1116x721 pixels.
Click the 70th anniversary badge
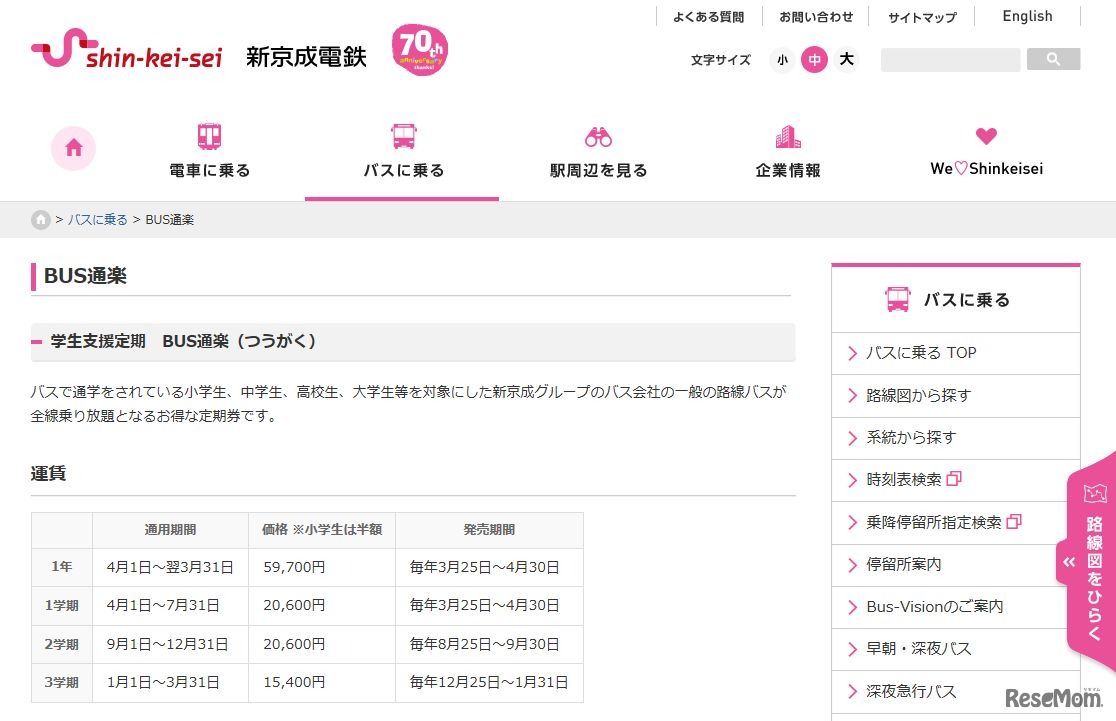tap(419, 50)
